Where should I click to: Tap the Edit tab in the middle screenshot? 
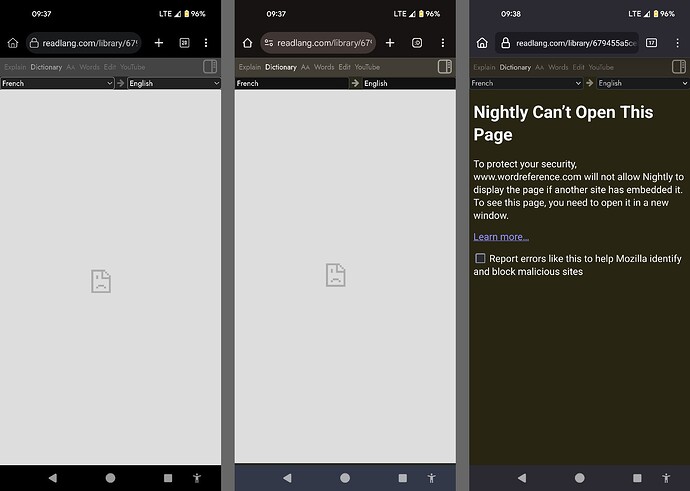pos(344,67)
